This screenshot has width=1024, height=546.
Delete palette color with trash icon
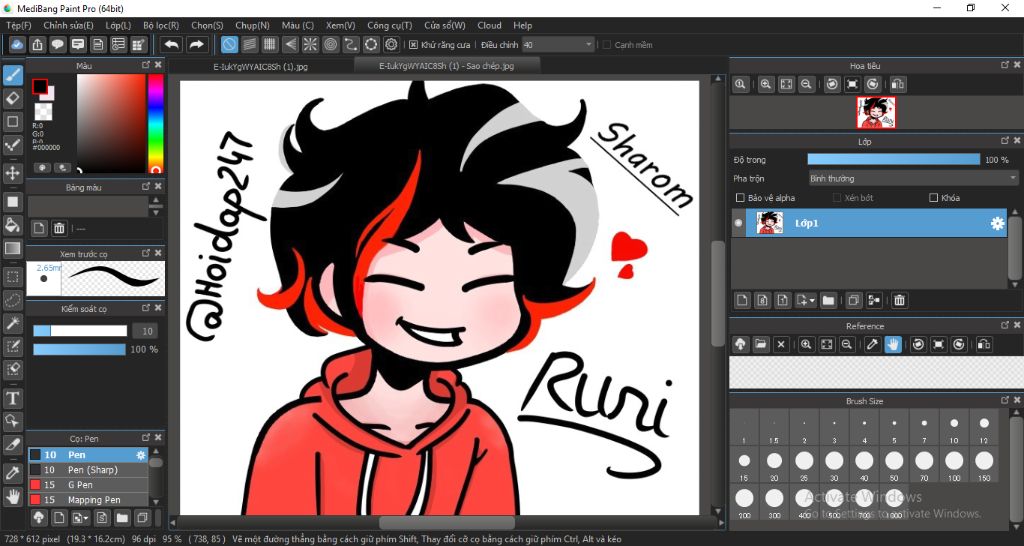pos(59,228)
